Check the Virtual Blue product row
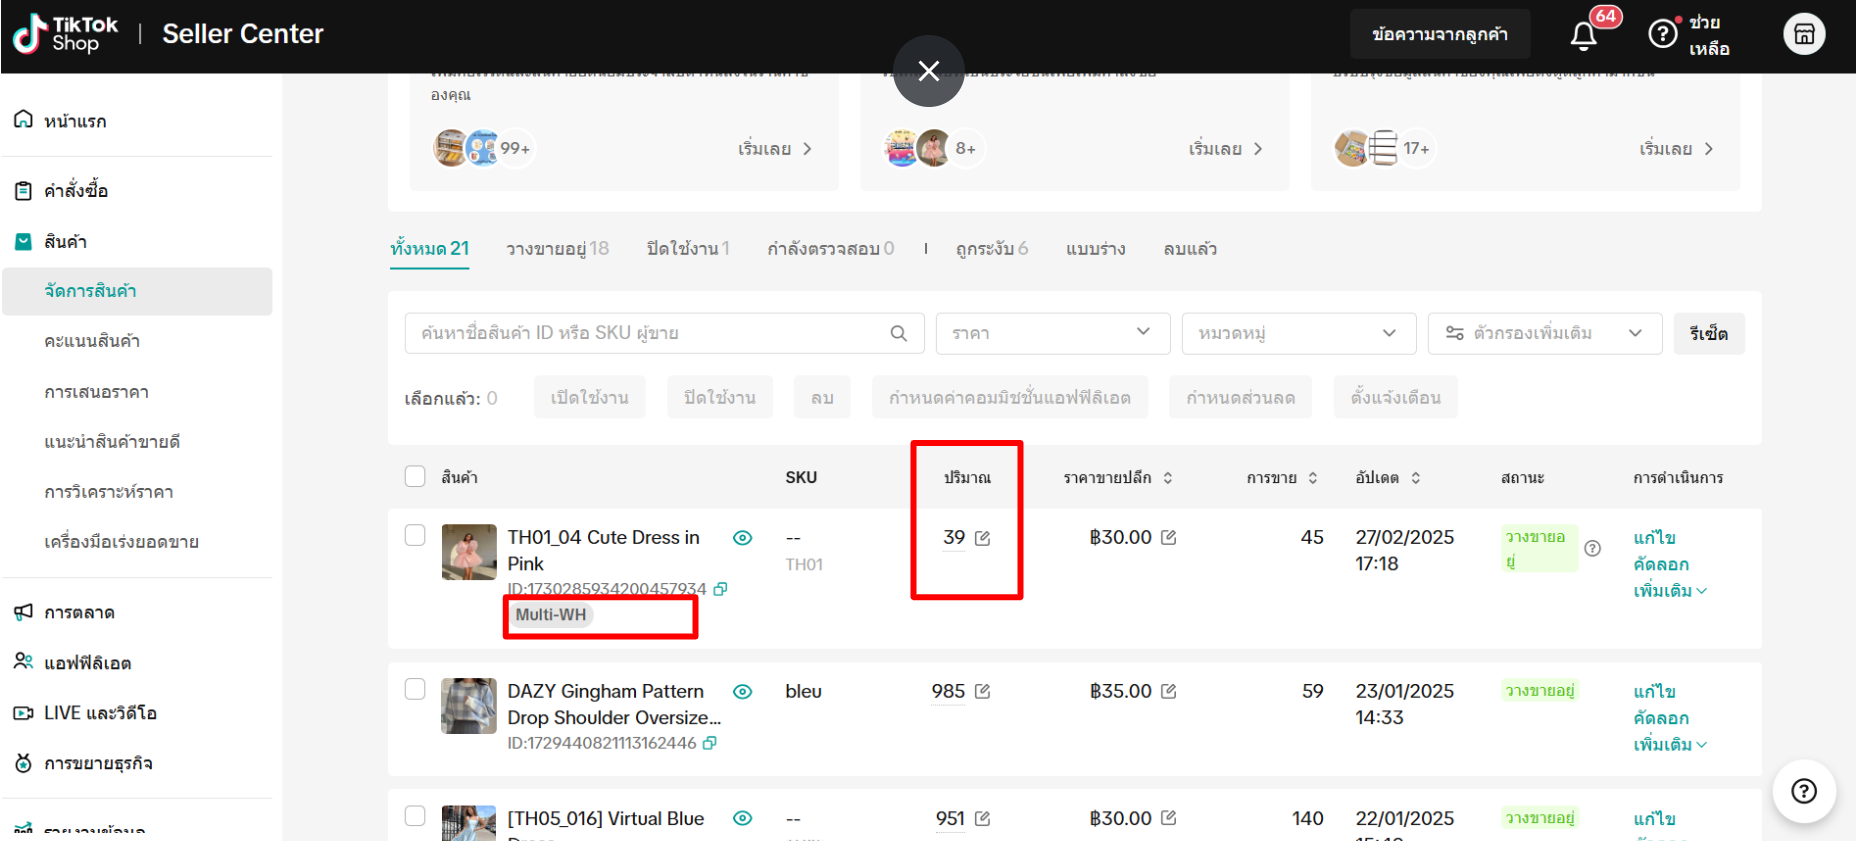 pos(415,816)
